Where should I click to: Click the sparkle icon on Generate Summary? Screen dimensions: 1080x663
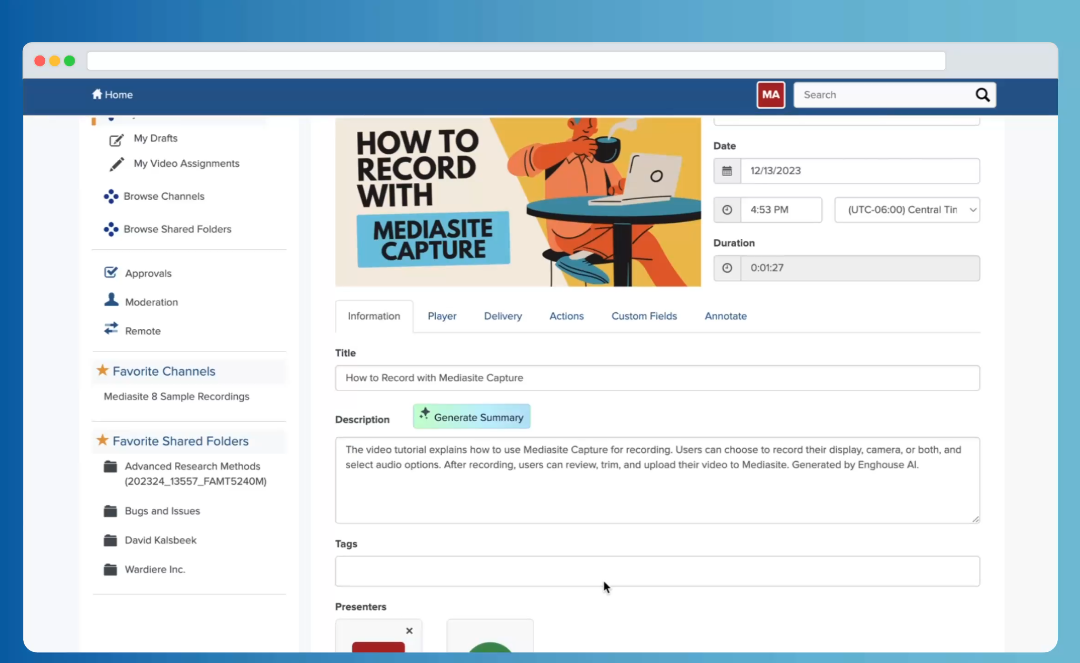tap(424, 414)
